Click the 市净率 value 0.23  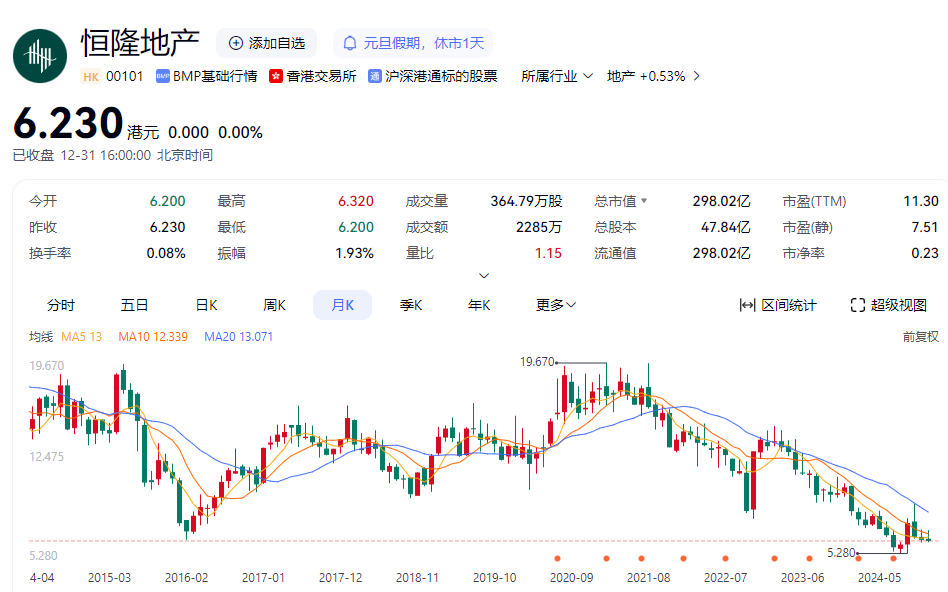pos(925,253)
